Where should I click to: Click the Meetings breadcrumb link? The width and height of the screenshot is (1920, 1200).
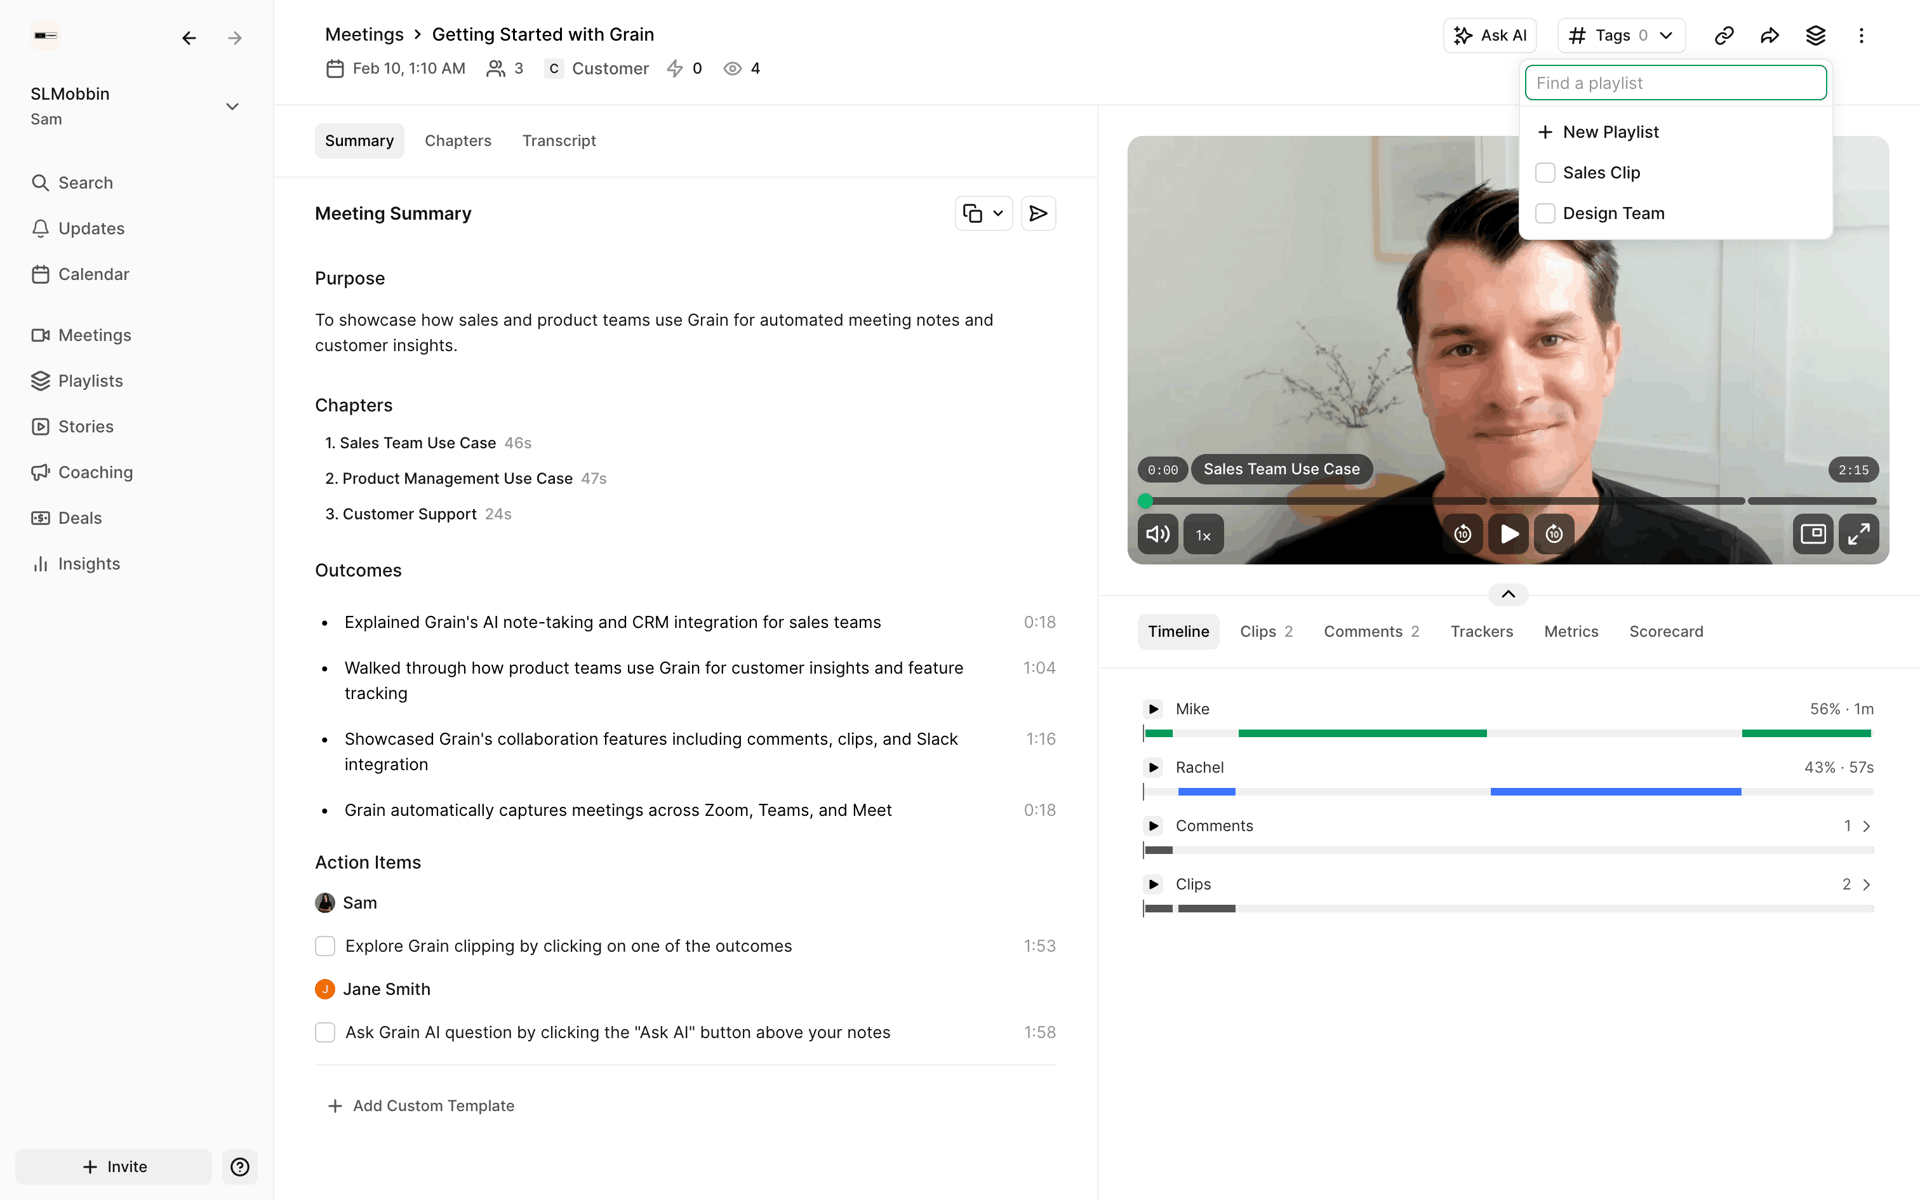coord(364,35)
